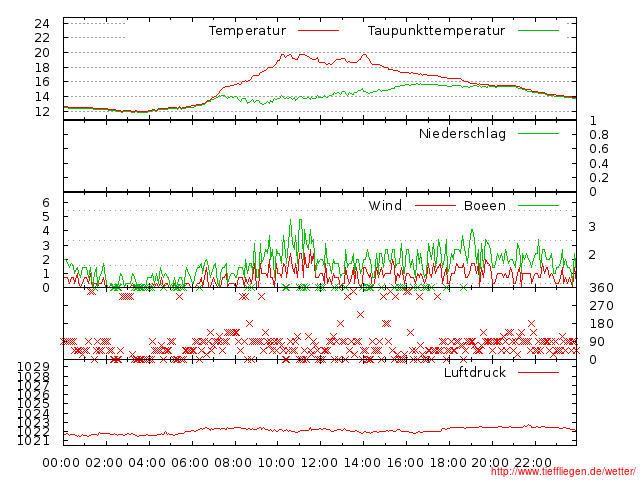Click the 20:00 time axis label
640x480 pixels.
point(490,463)
